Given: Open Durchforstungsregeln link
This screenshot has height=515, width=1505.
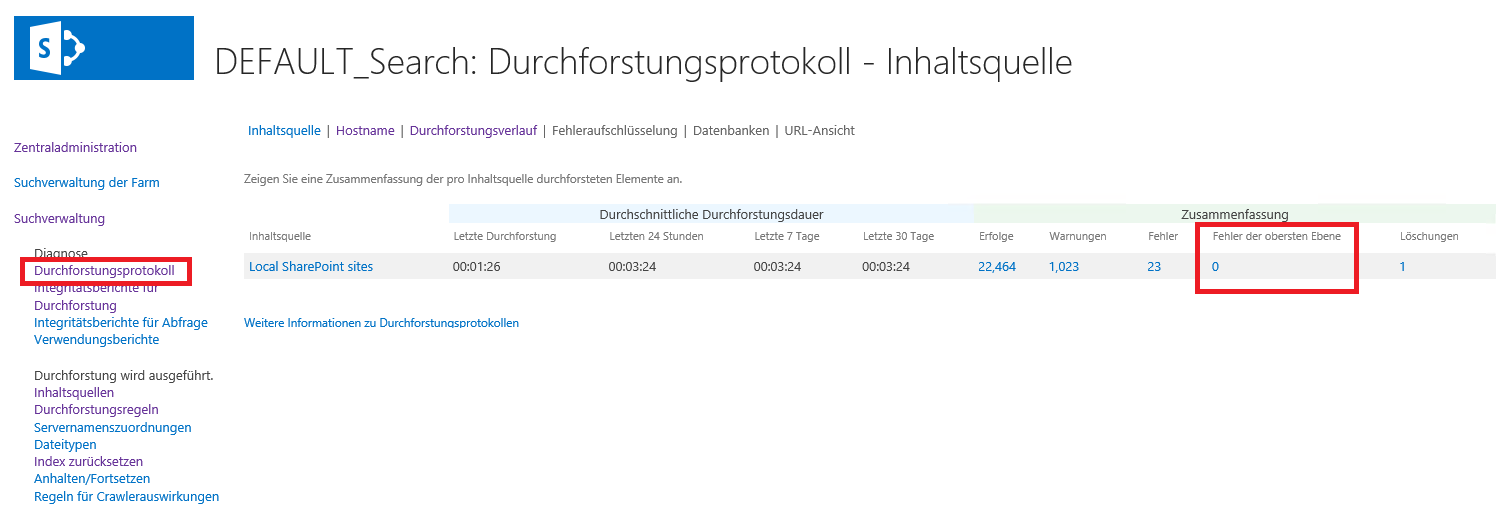Looking at the screenshot, I should tap(96, 410).
